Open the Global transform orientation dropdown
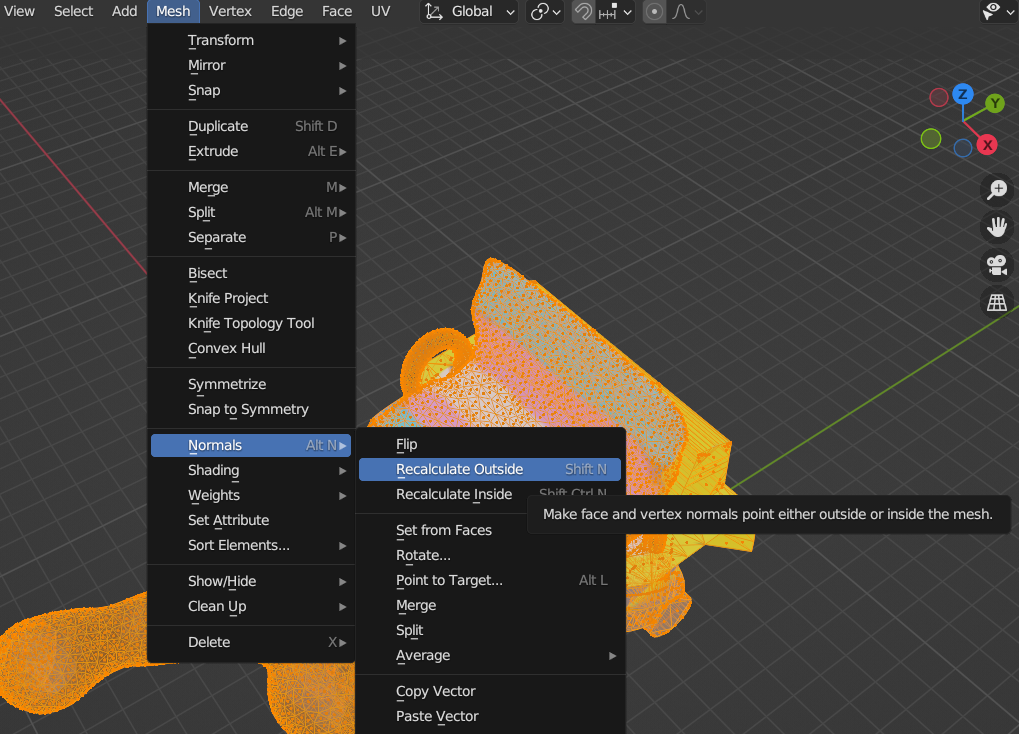This screenshot has height=734, width=1019. (469, 12)
